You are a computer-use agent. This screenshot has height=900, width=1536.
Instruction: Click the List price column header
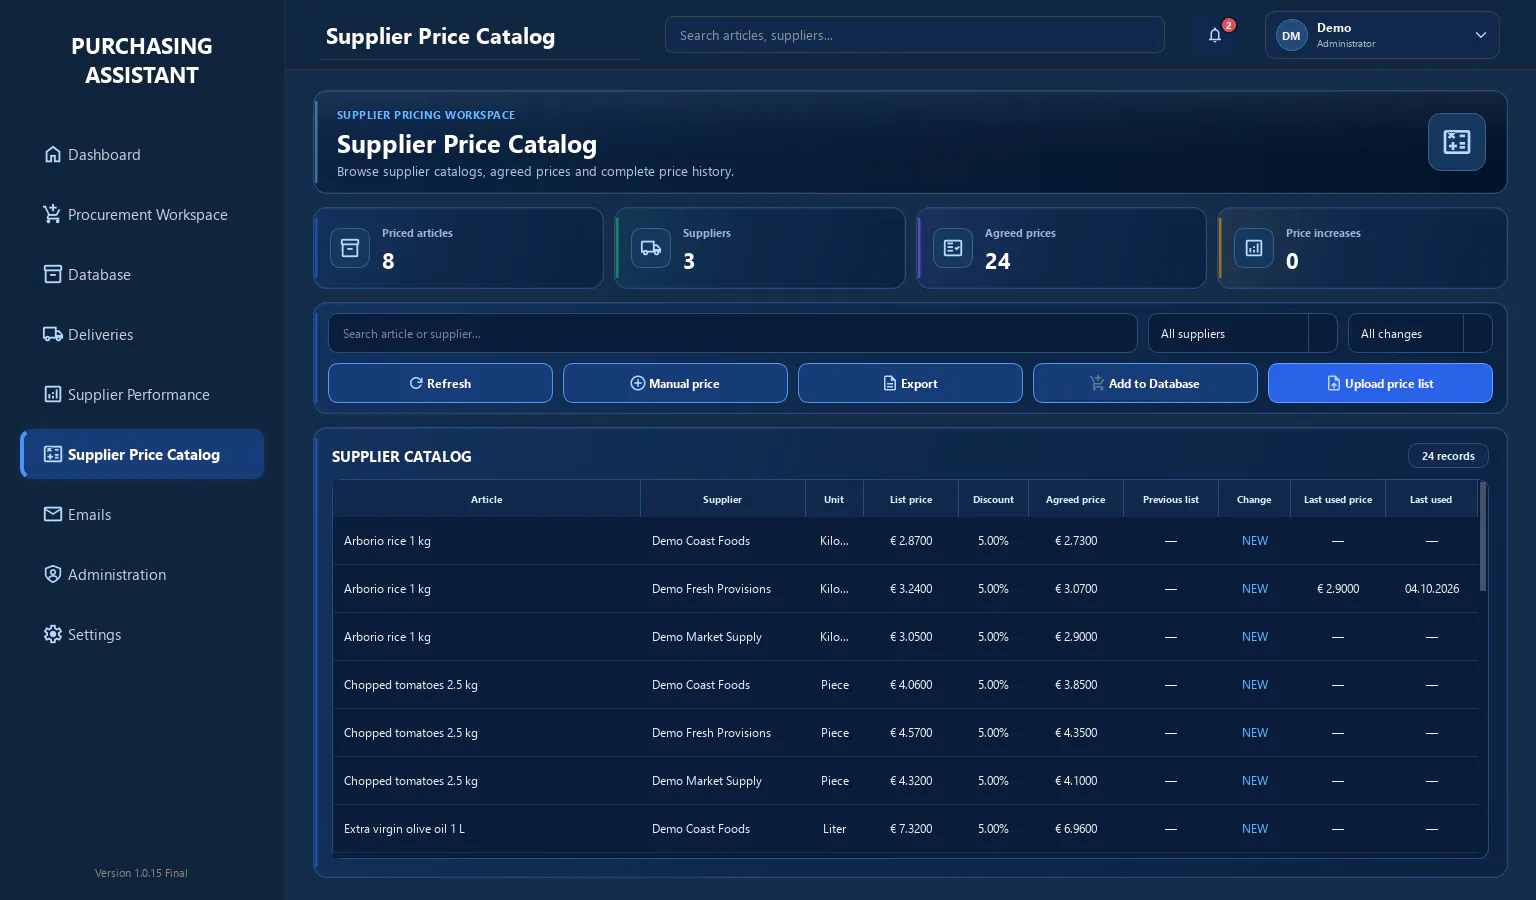(911, 499)
